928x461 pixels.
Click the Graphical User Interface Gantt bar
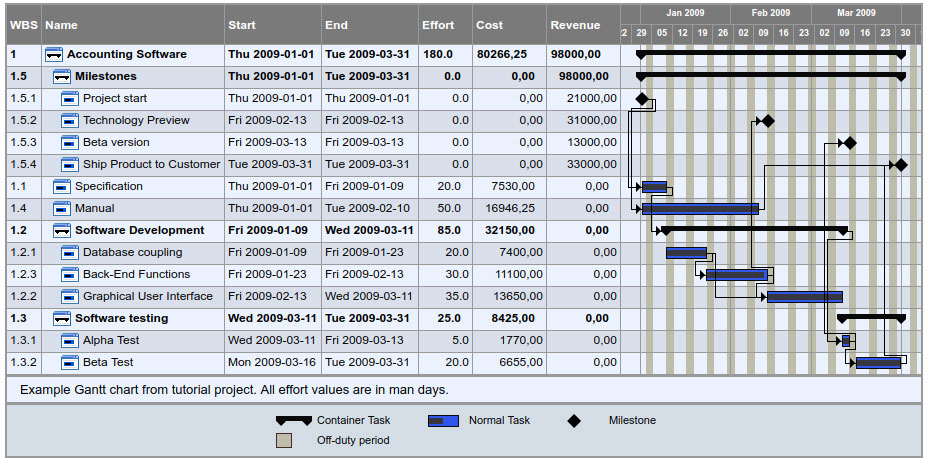pos(805,297)
